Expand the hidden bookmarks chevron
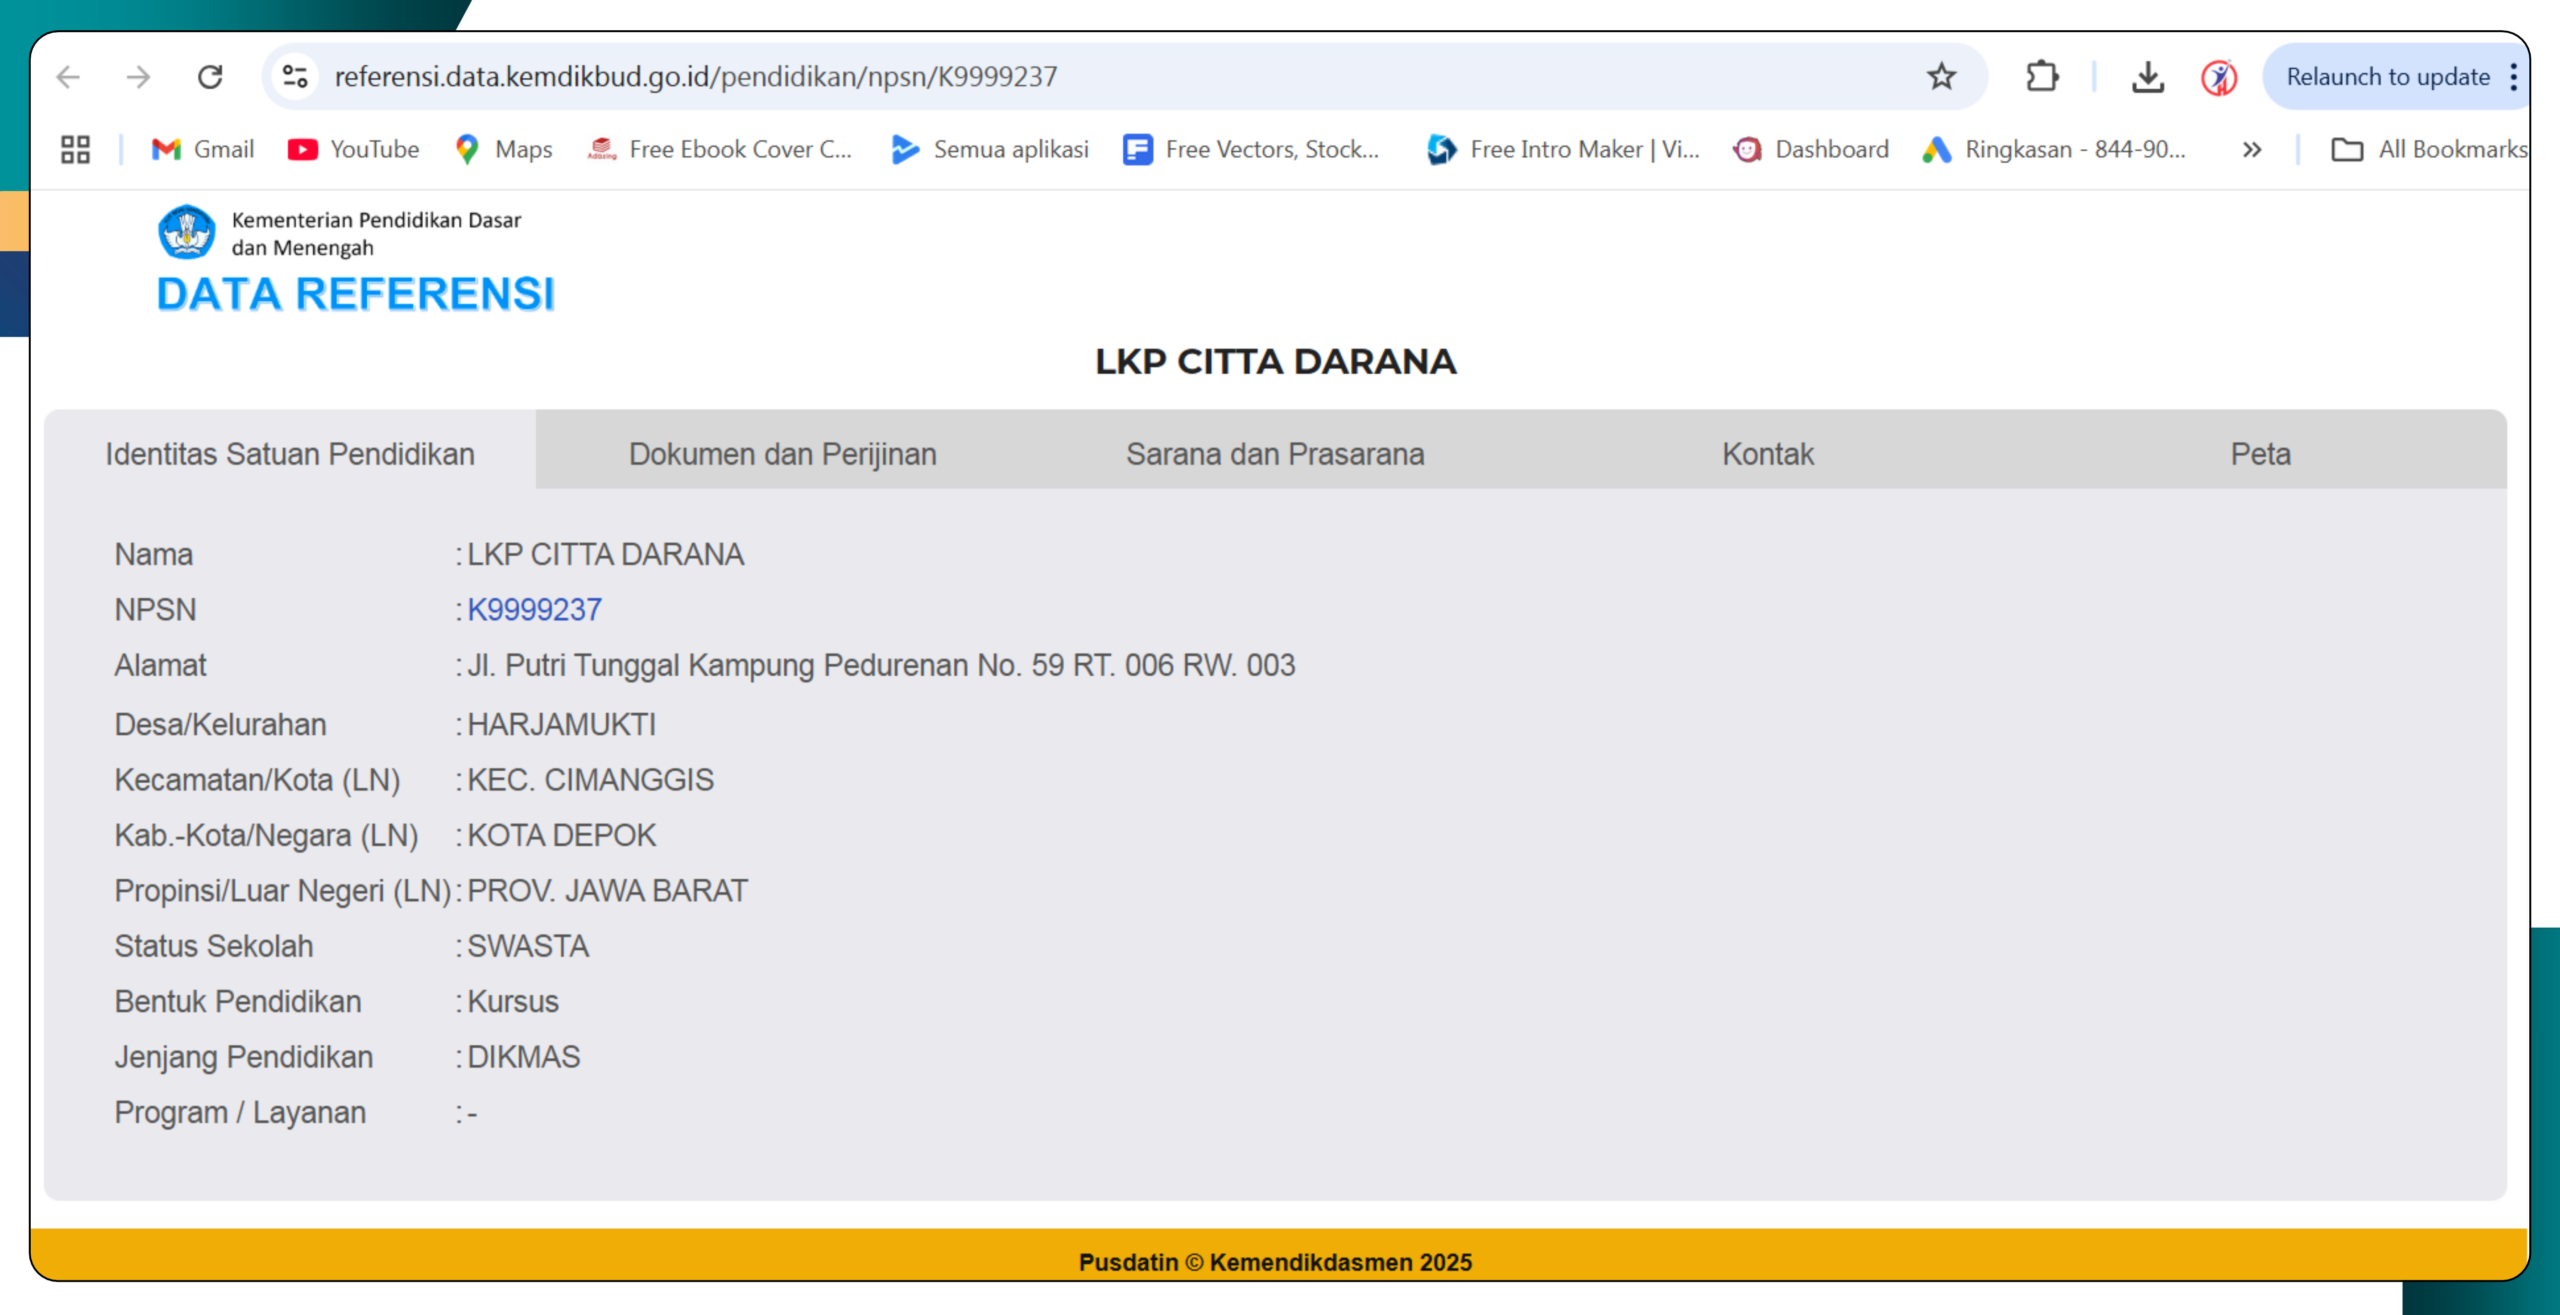The height and width of the screenshot is (1315, 2560). tap(2251, 150)
